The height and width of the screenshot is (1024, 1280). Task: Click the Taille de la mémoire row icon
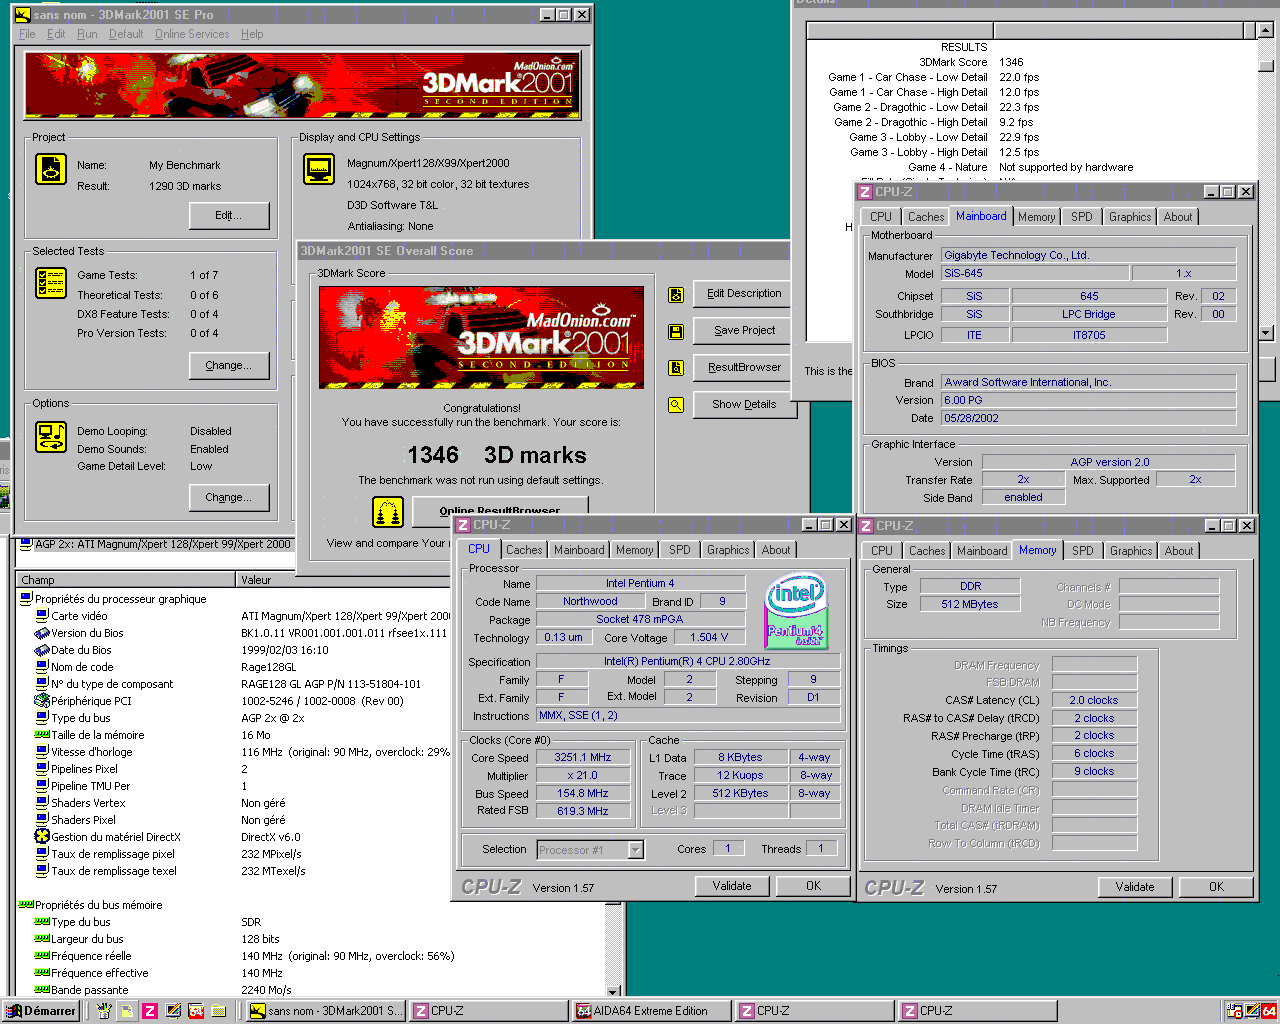(x=42, y=735)
